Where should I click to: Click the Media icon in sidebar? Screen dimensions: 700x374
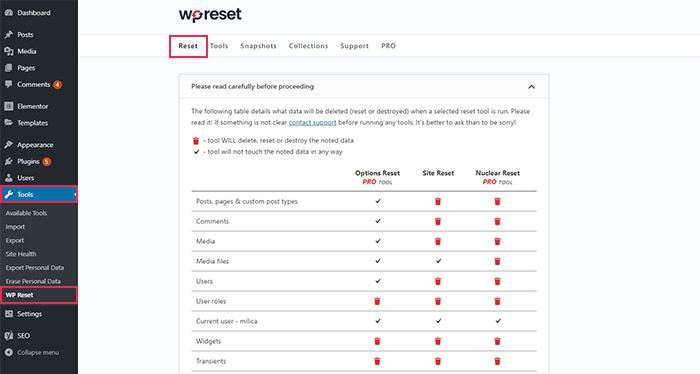(8, 51)
